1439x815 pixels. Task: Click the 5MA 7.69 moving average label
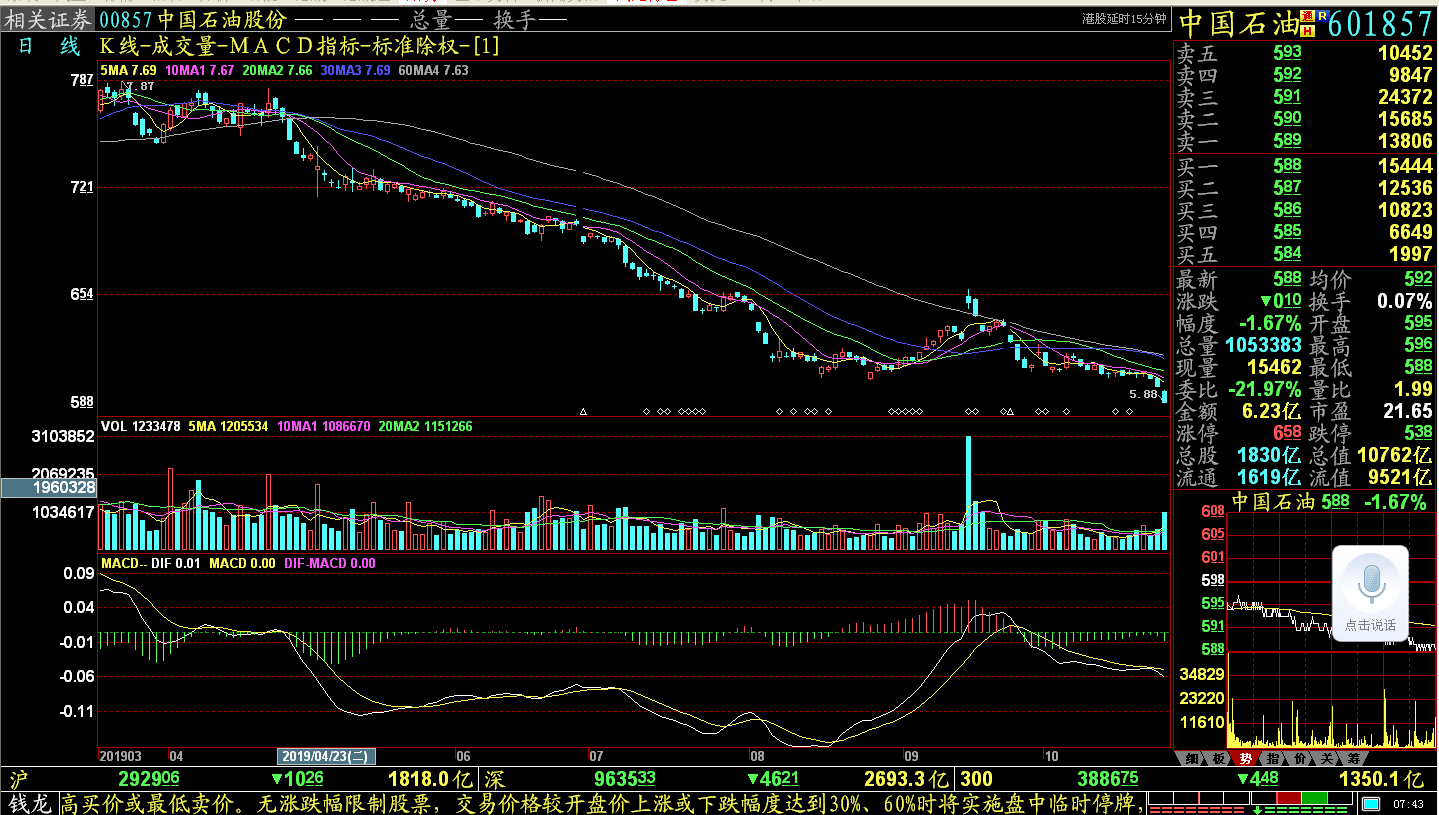[129, 70]
